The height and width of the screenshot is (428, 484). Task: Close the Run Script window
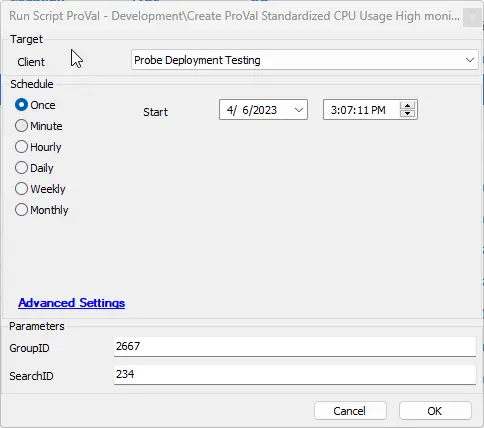(x=472, y=17)
